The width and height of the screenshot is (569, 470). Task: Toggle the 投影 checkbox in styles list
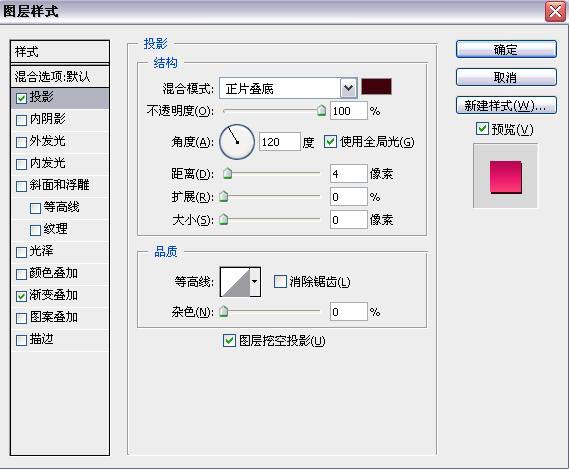click(x=21, y=98)
